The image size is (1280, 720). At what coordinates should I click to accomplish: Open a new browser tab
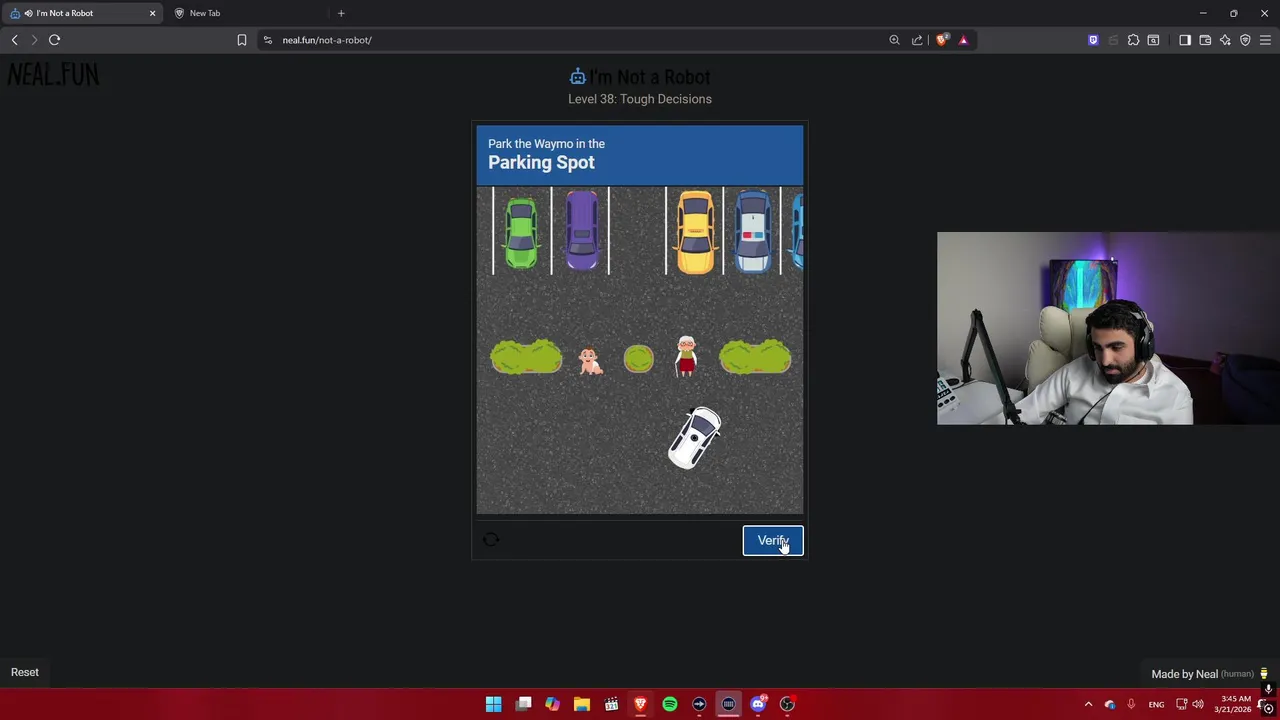tap(341, 13)
